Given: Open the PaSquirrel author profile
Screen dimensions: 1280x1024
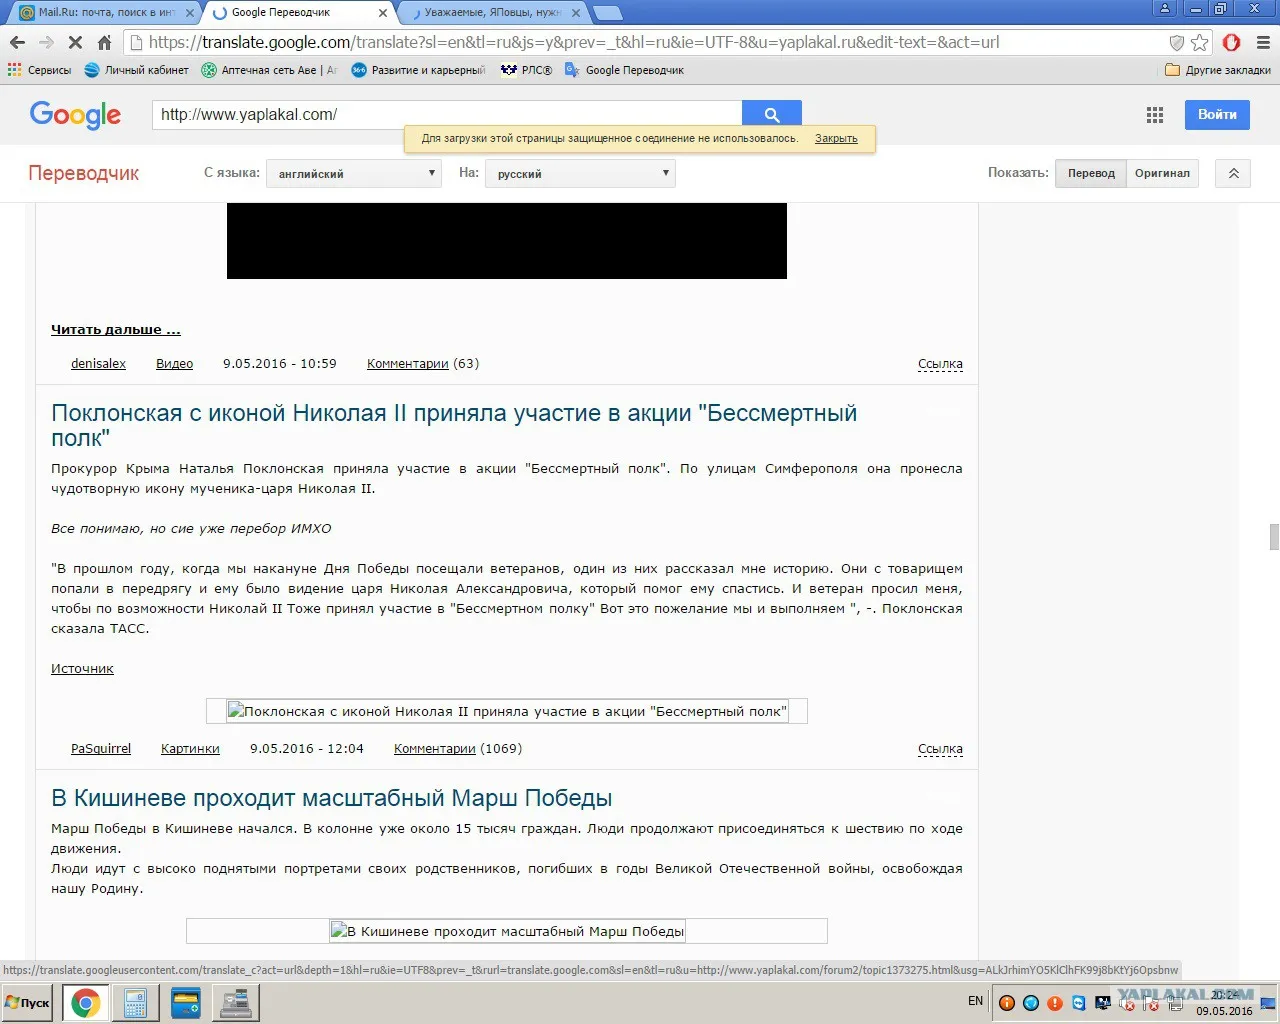Looking at the screenshot, I should [101, 749].
